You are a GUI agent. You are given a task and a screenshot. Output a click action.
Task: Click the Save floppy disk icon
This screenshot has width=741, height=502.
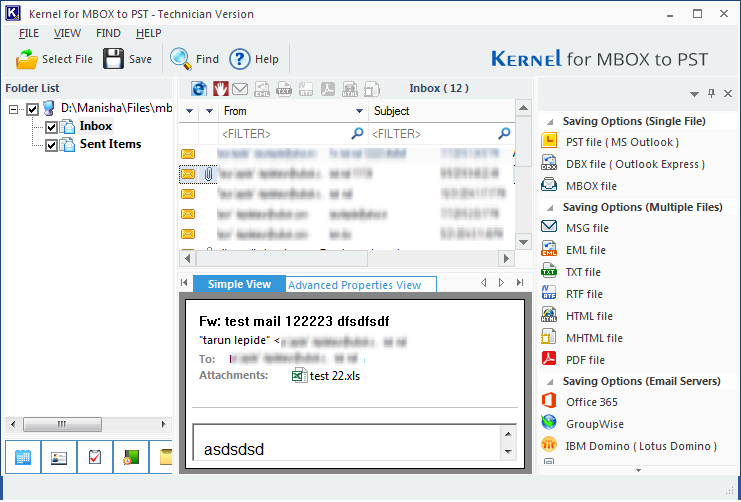[x=113, y=59]
